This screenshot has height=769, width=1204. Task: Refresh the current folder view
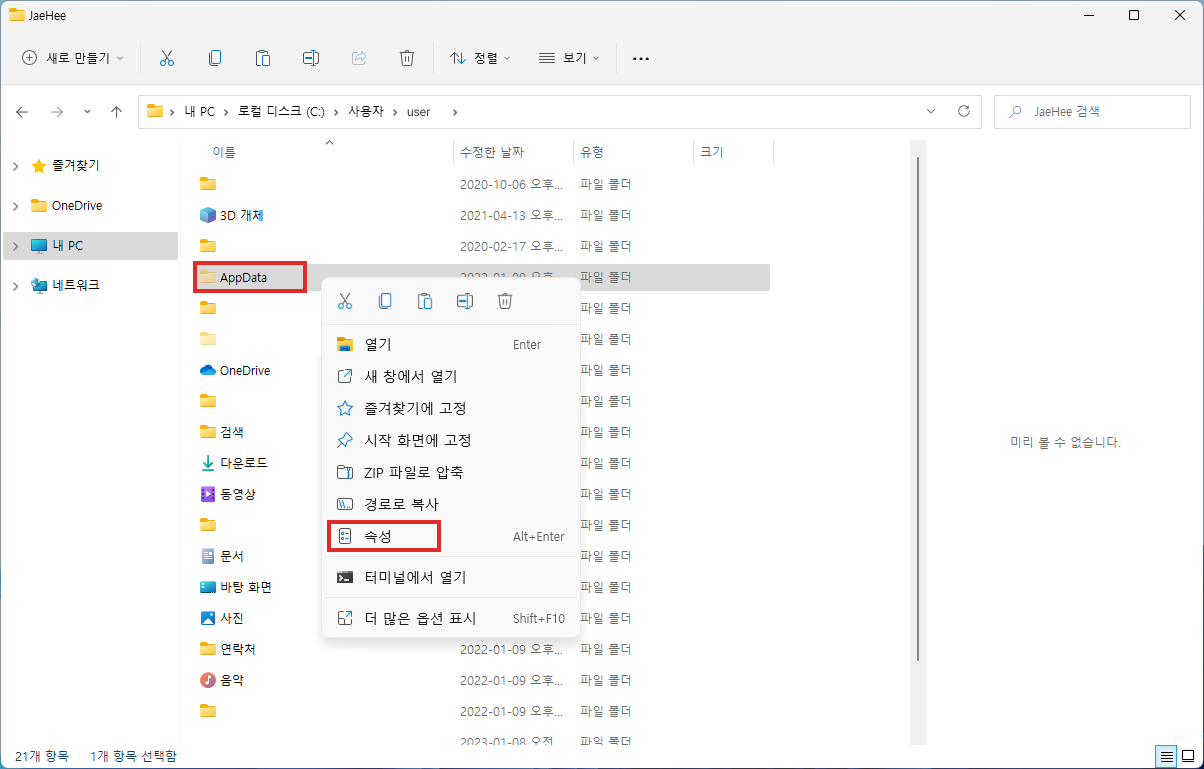(964, 112)
